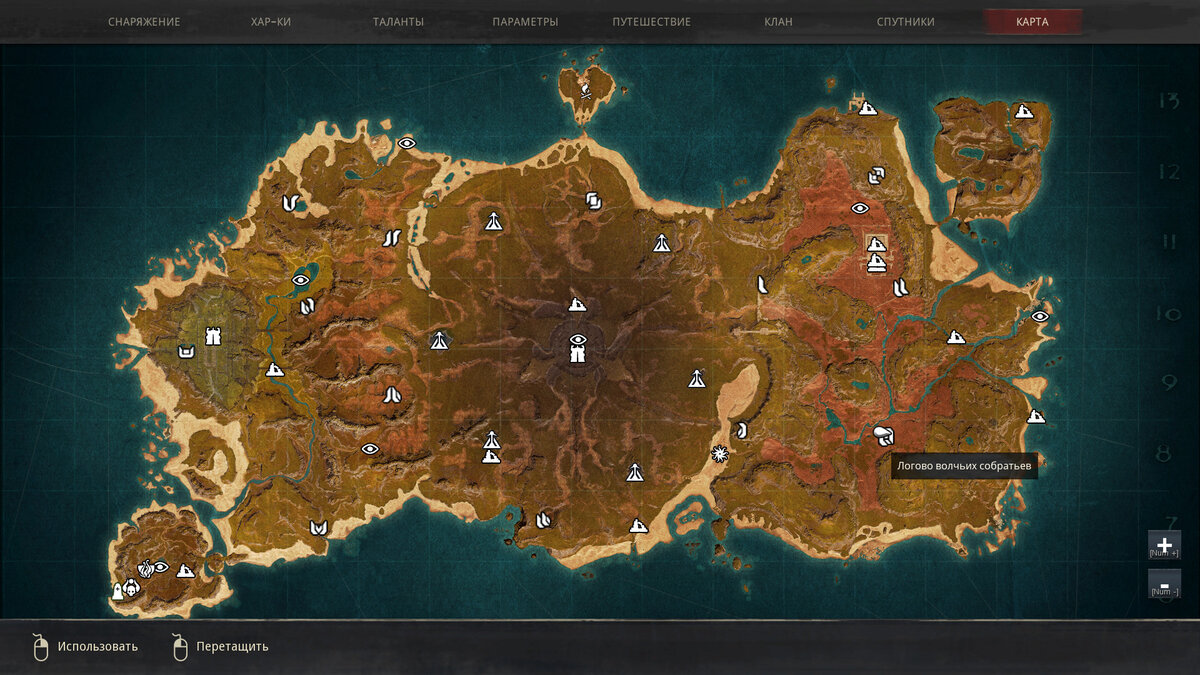Click the eye marker in the southwestern hills

click(x=370, y=449)
